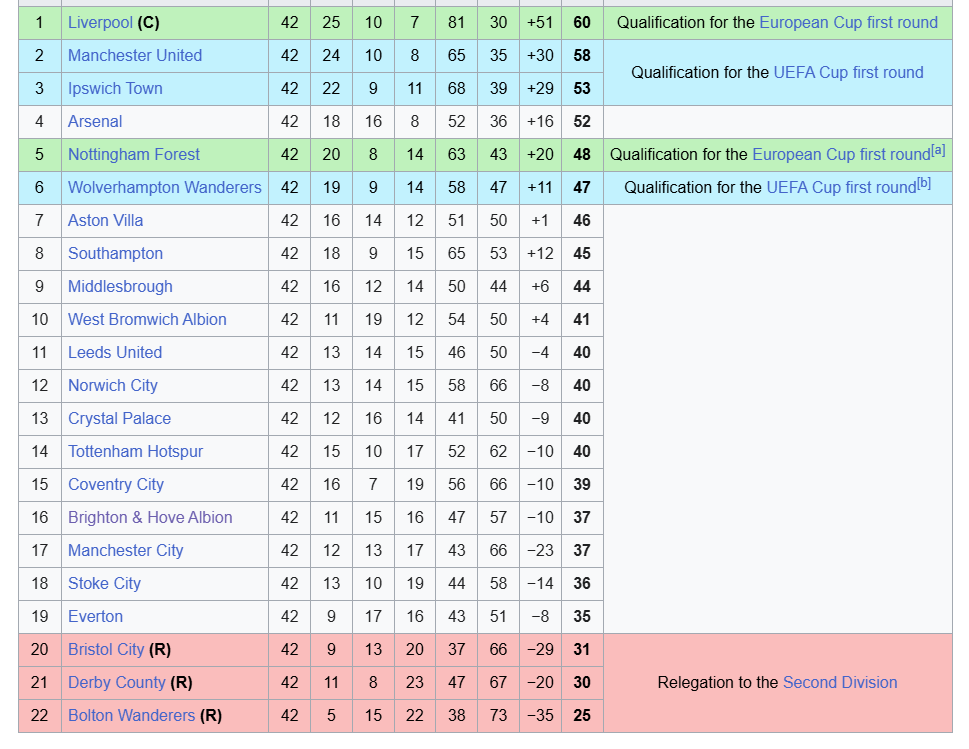Click the Derby County link
The width and height of the screenshot is (969, 749).
[x=117, y=682]
